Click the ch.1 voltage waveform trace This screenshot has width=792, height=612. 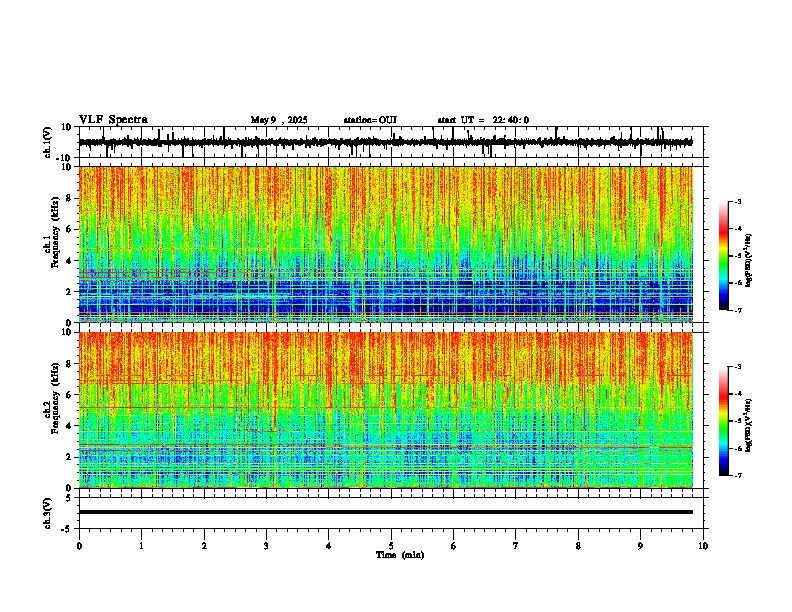point(385,142)
